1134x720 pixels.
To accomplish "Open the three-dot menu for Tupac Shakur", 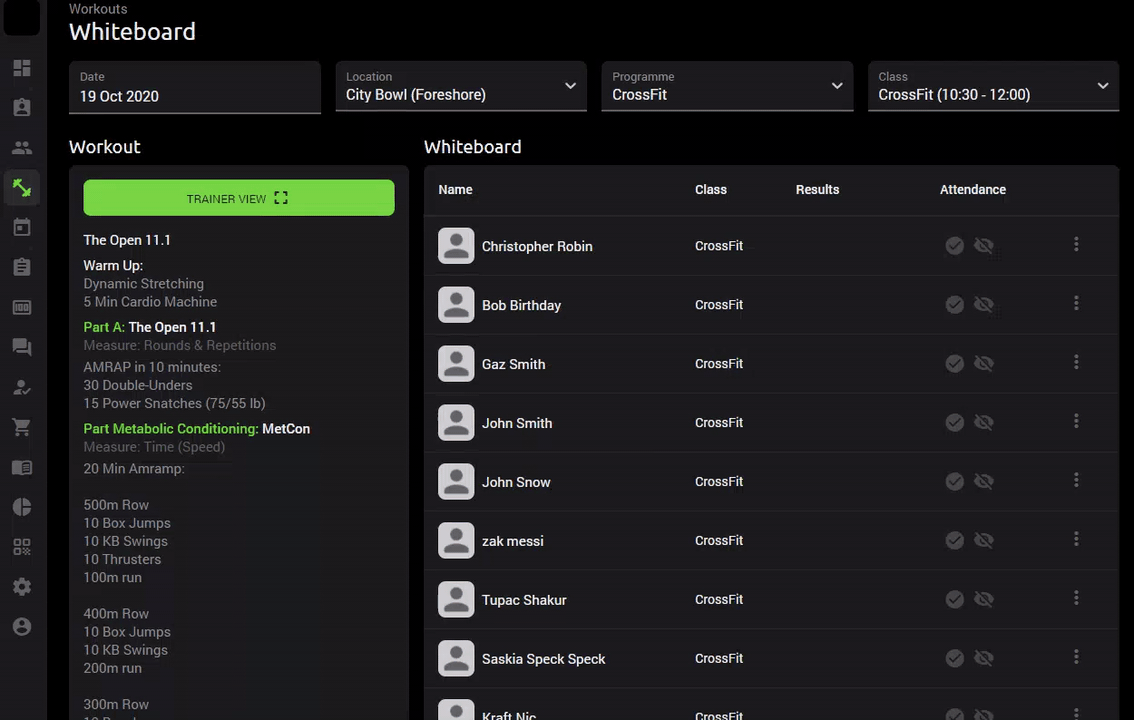I will 1076,599.
